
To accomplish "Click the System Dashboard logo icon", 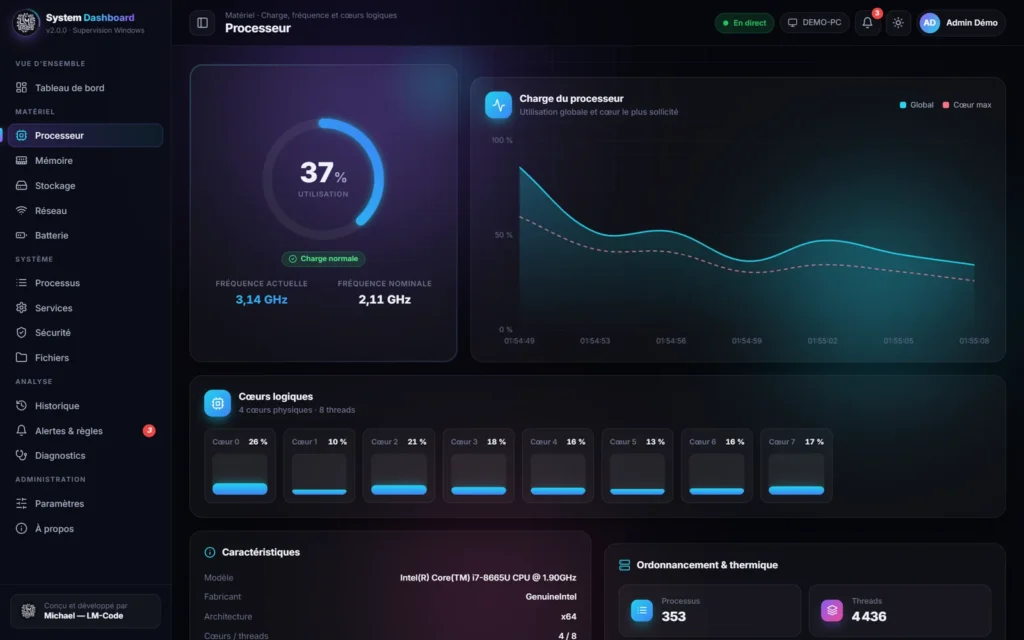I will (26, 23).
